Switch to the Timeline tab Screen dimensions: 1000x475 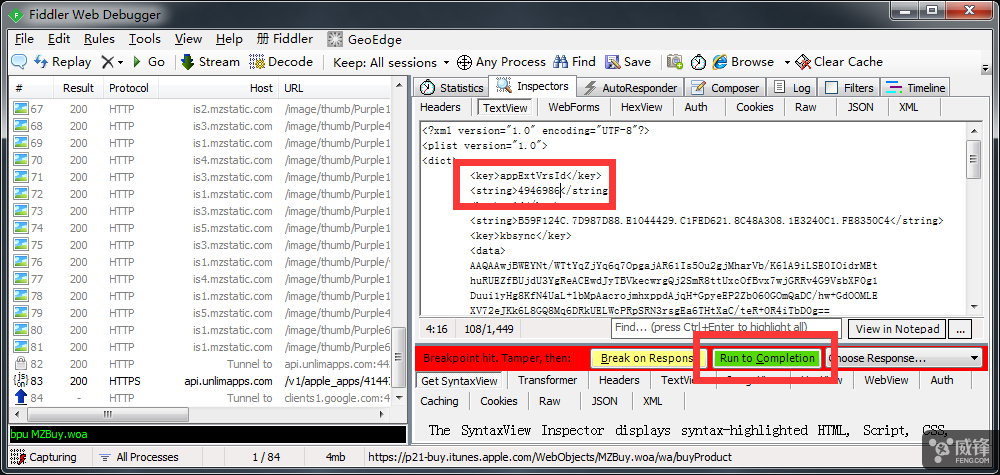pyautogui.click(x=916, y=88)
